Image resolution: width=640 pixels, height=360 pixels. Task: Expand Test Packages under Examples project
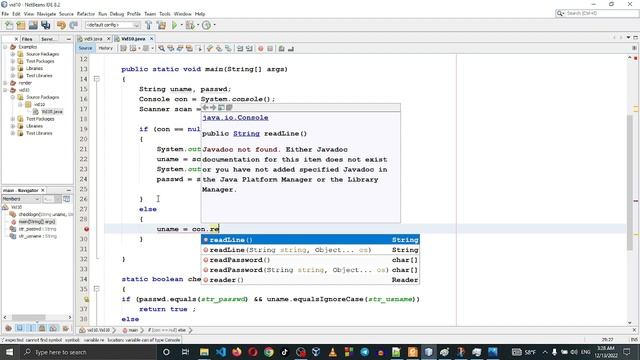(13, 61)
